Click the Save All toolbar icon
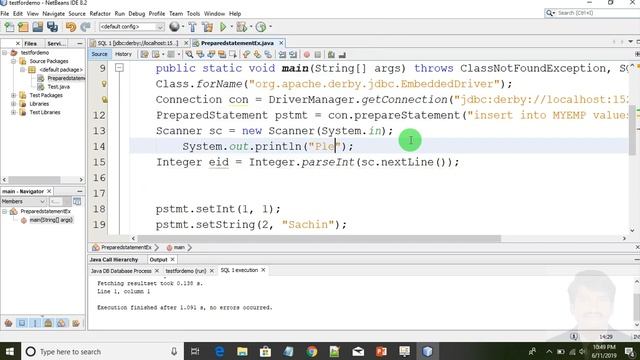640x360 pixels. point(52,27)
